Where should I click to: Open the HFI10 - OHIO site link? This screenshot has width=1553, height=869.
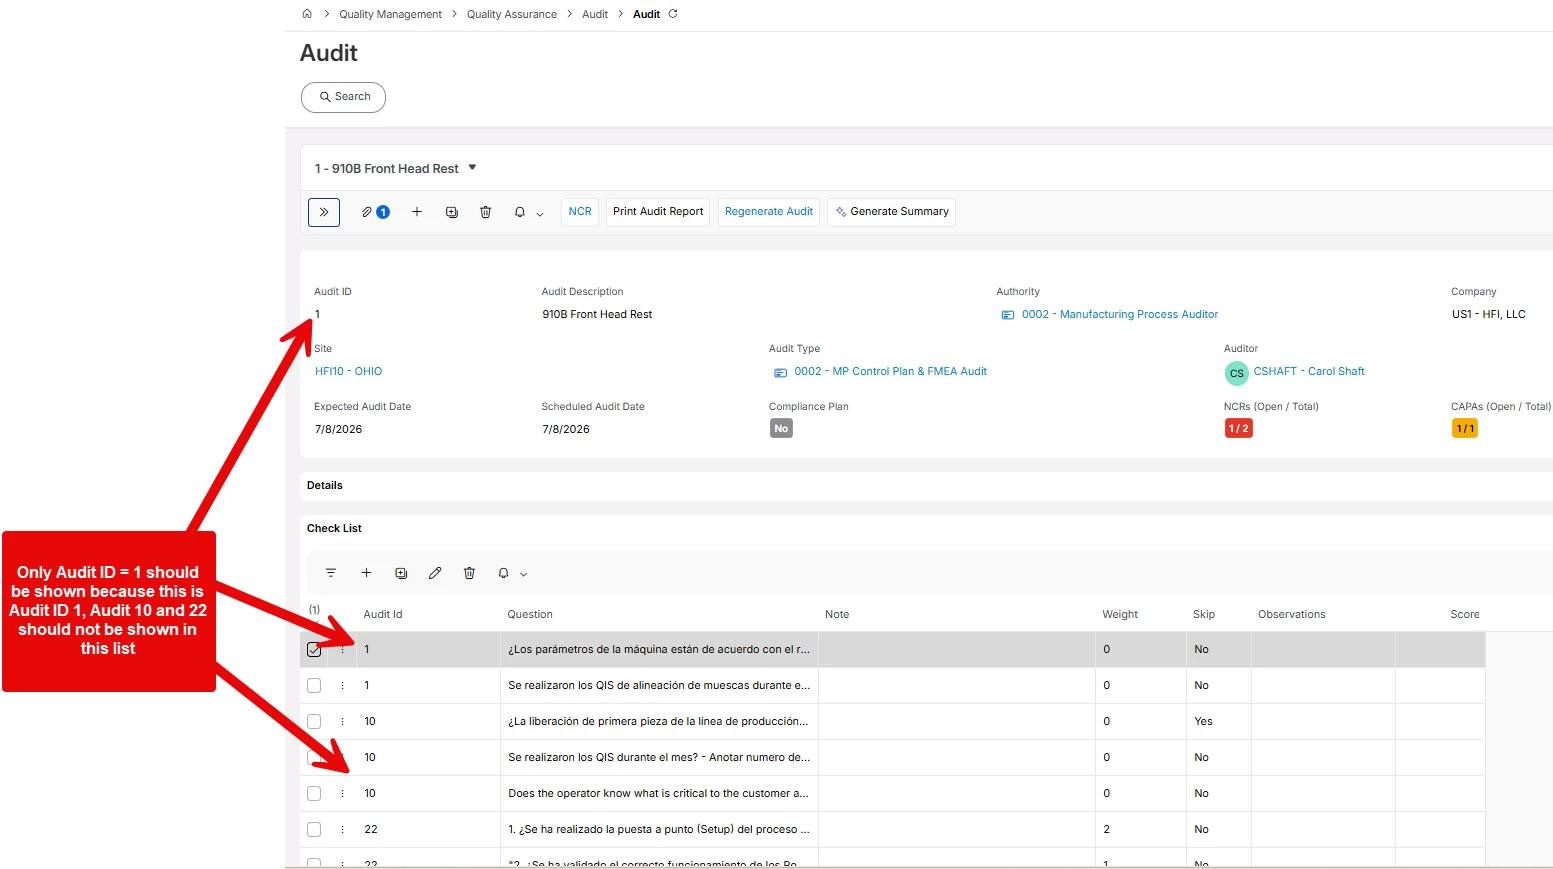(348, 371)
